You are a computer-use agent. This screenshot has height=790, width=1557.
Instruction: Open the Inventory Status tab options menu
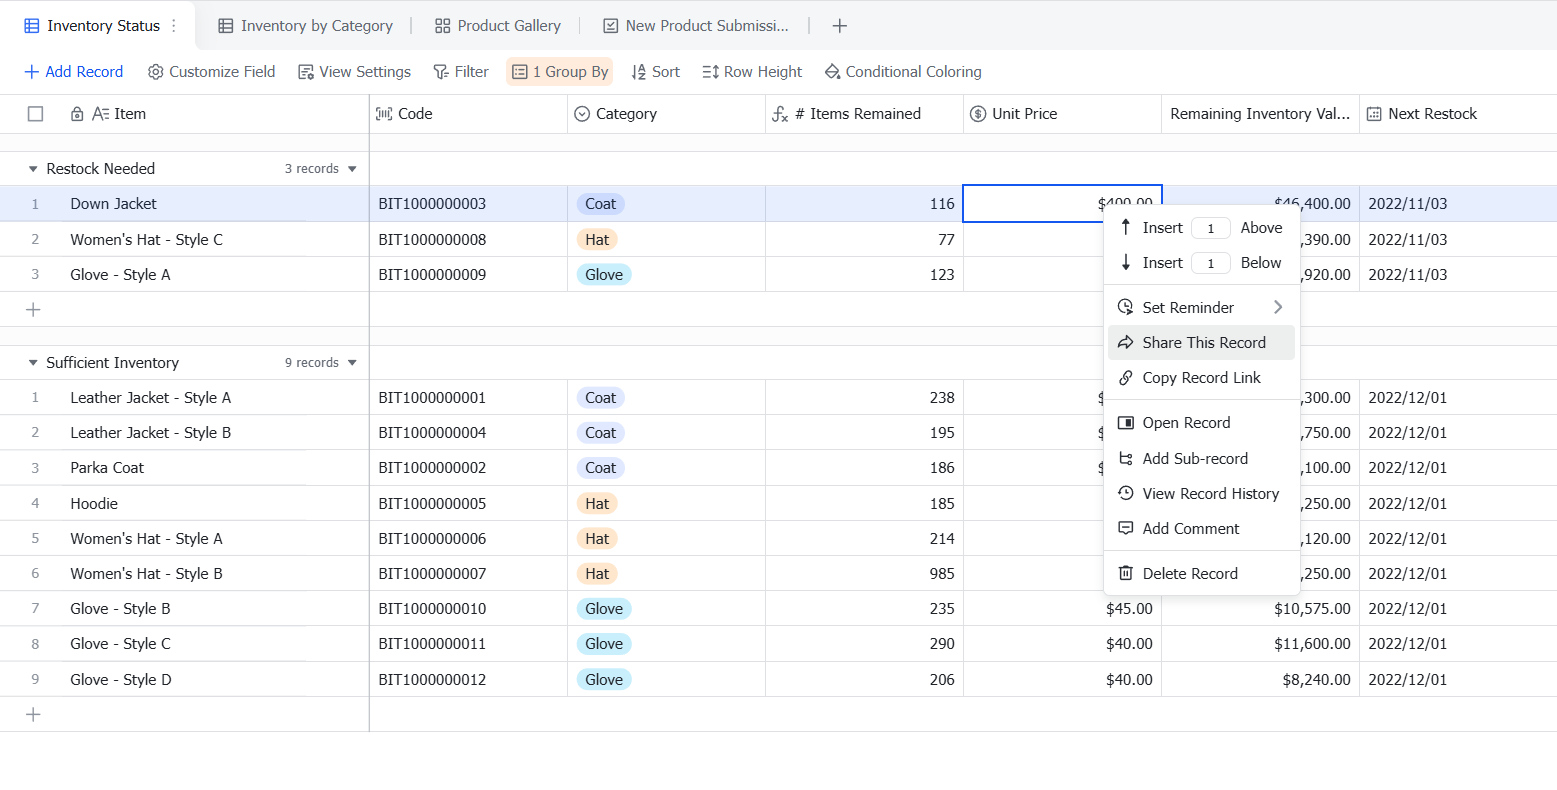coord(174,26)
